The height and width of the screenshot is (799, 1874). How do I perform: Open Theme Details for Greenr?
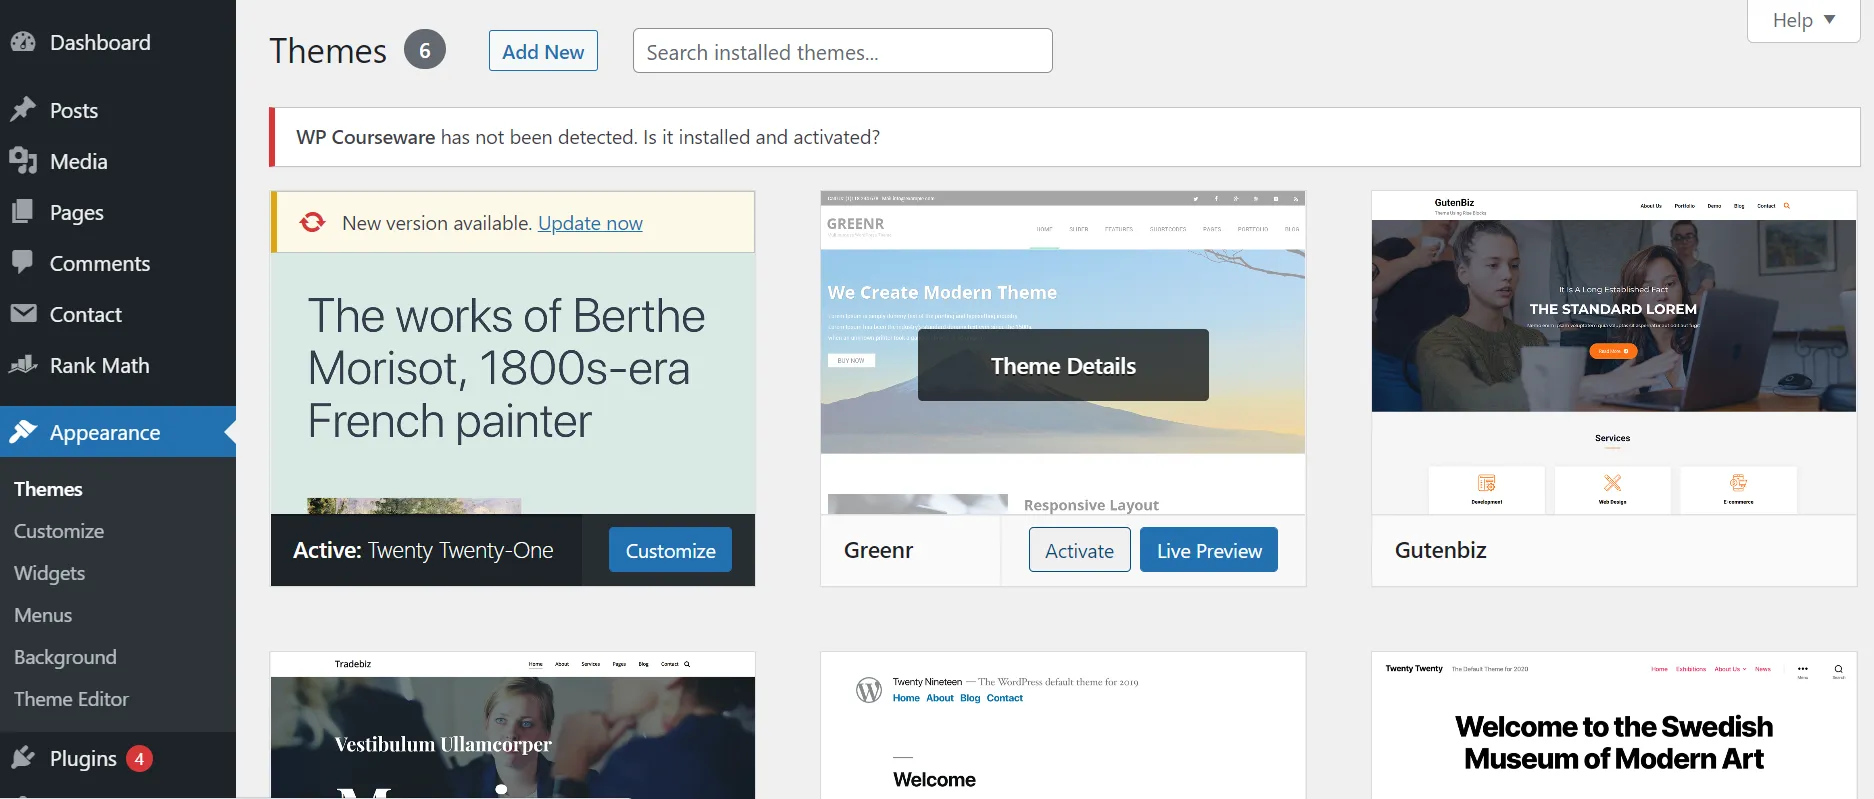click(x=1063, y=365)
